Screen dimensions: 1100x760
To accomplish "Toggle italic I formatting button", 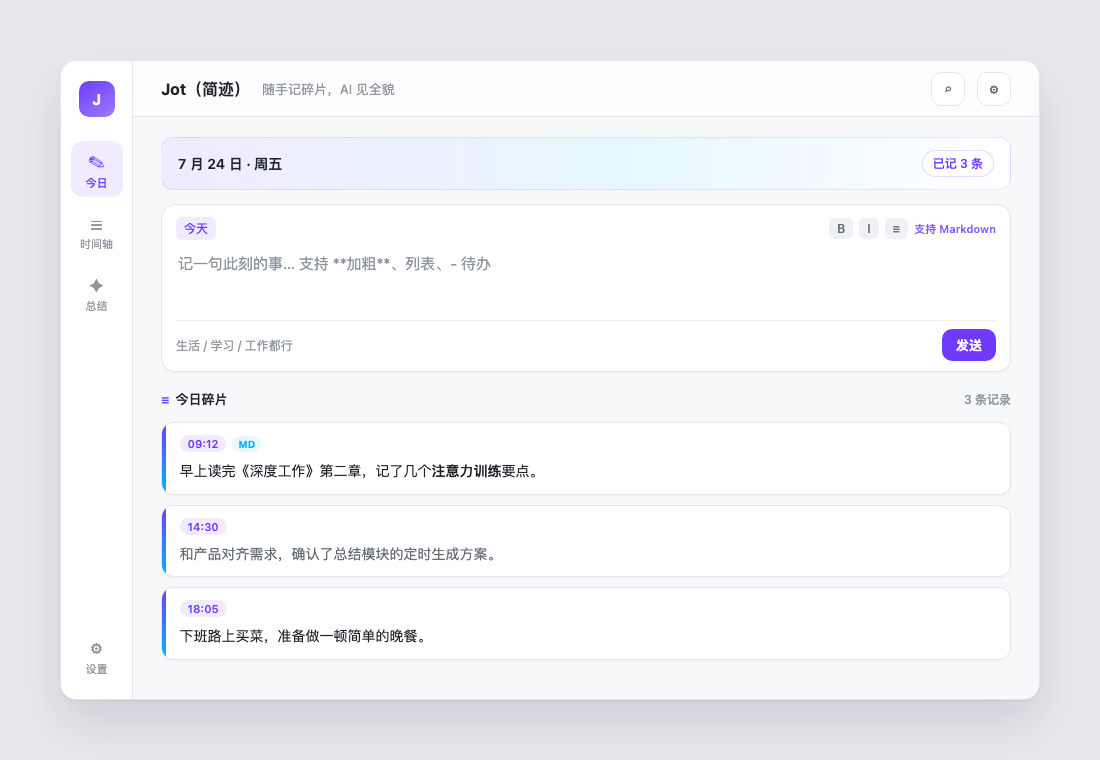I will pyautogui.click(x=868, y=229).
